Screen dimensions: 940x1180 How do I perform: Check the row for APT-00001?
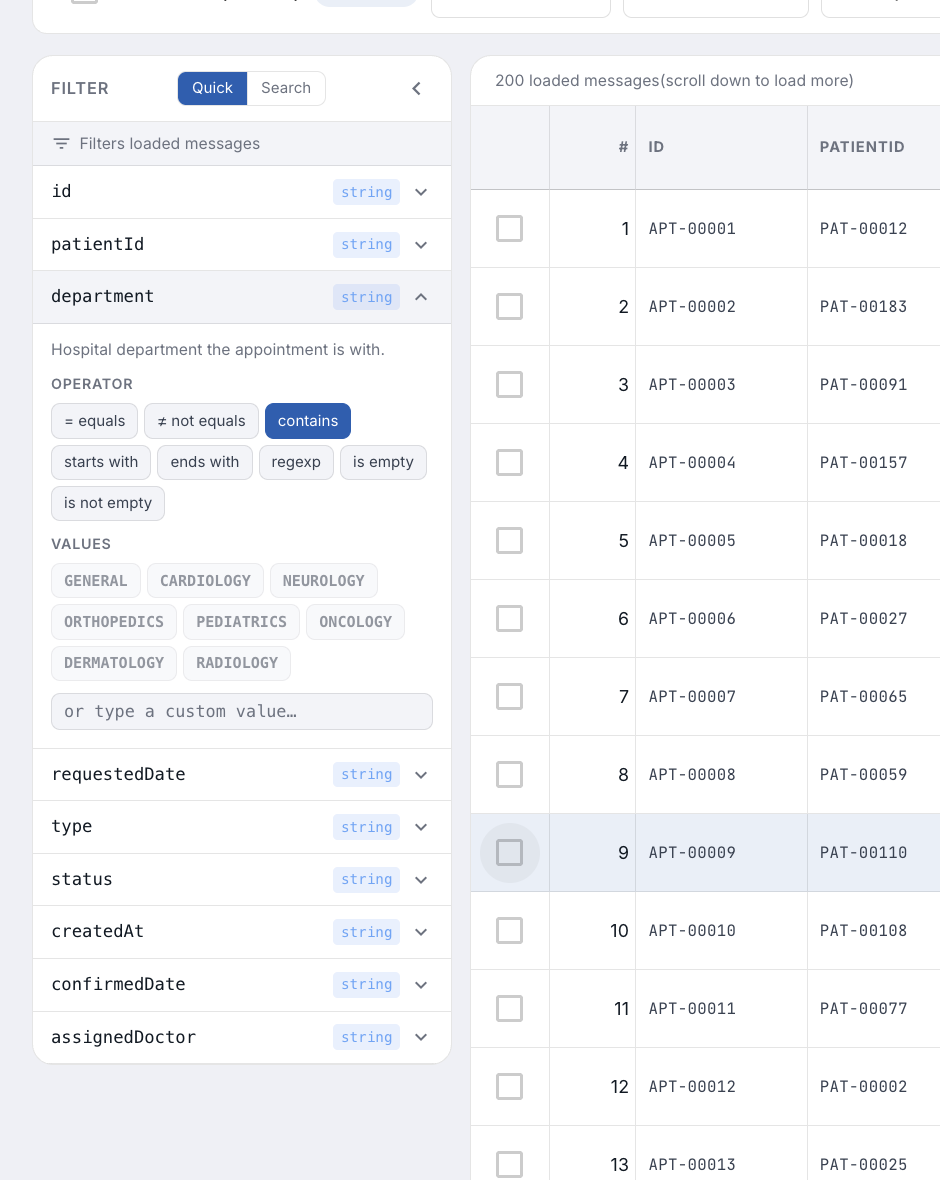click(x=510, y=229)
